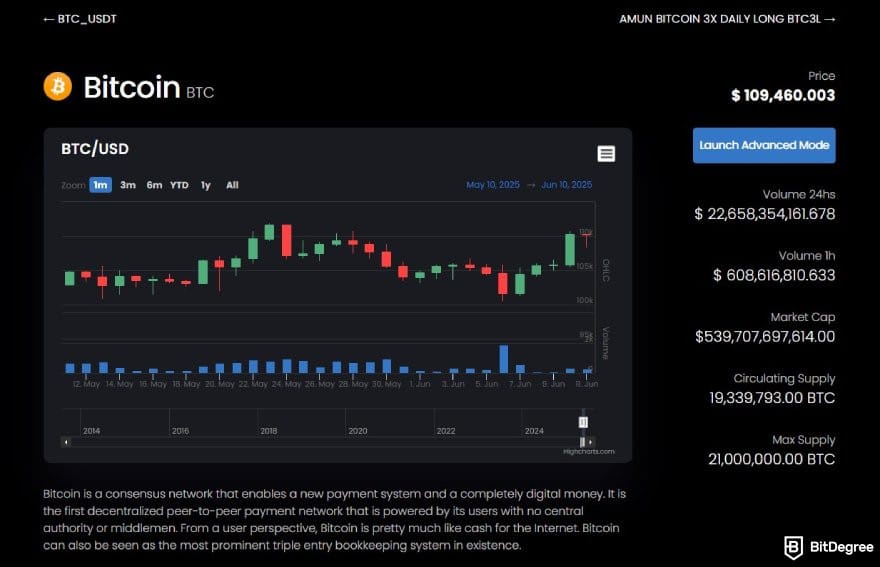The height and width of the screenshot is (567, 880).
Task: Click the orange Bitcoin logo icon
Action: coord(58,86)
